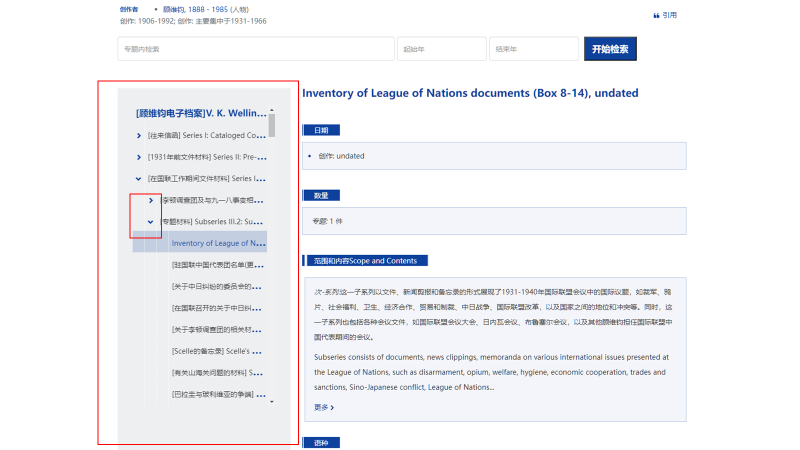800x450 pixels.
Task: Select the root node [顾维钧电子档案]V. K. Wellin...
Action: pos(201,113)
